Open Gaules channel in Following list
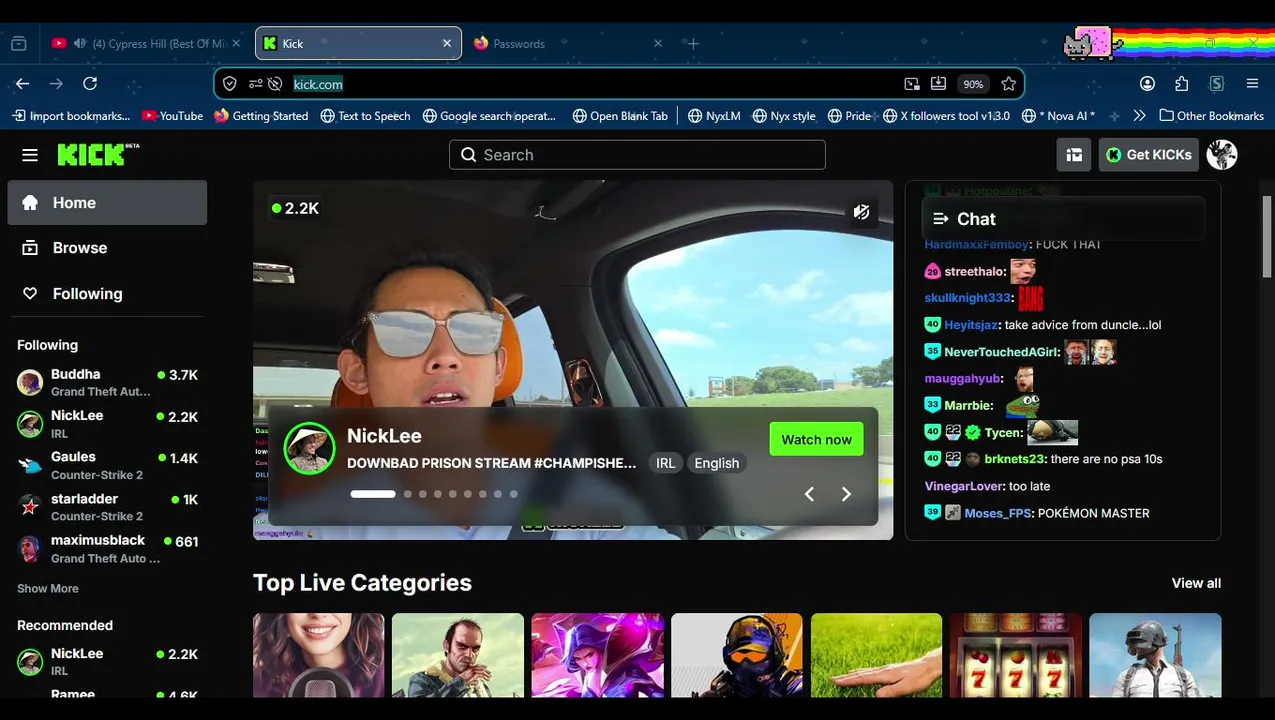The image size is (1275, 720). (107, 465)
